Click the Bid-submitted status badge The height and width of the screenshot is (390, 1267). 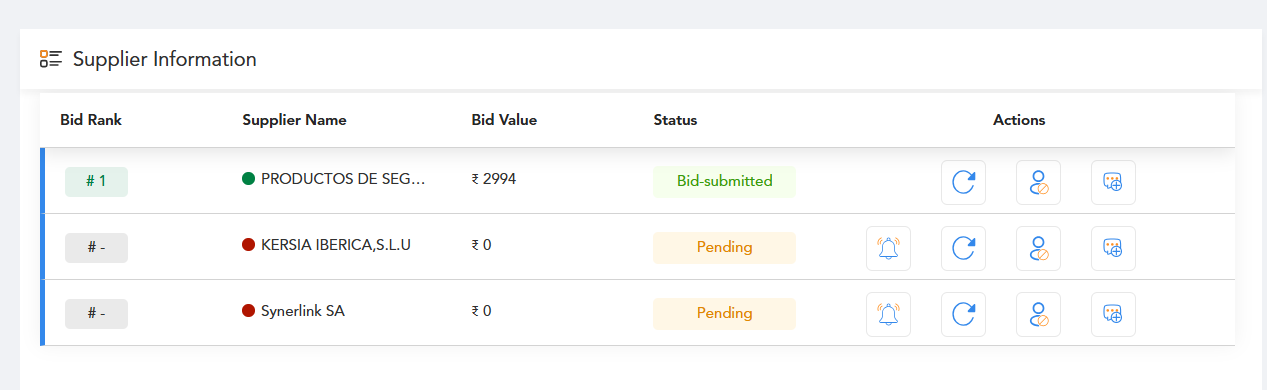pos(724,181)
